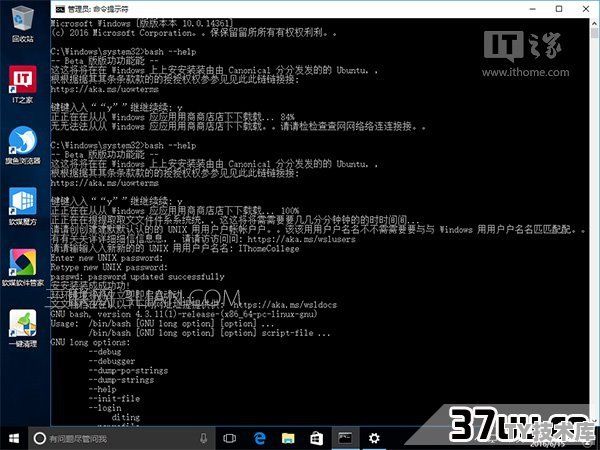Click the 'GNU long options:' line

[90, 342]
